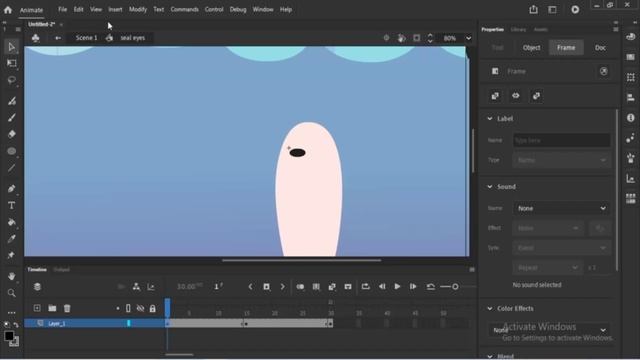Open the Sound Effect dropdown
Image resolution: width=640 pixels, height=360 pixels.
pyautogui.click(x=548, y=228)
